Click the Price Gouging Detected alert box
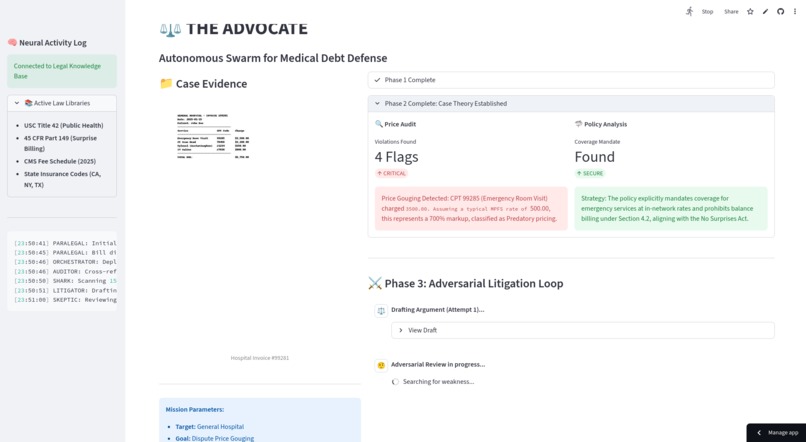 (471, 208)
